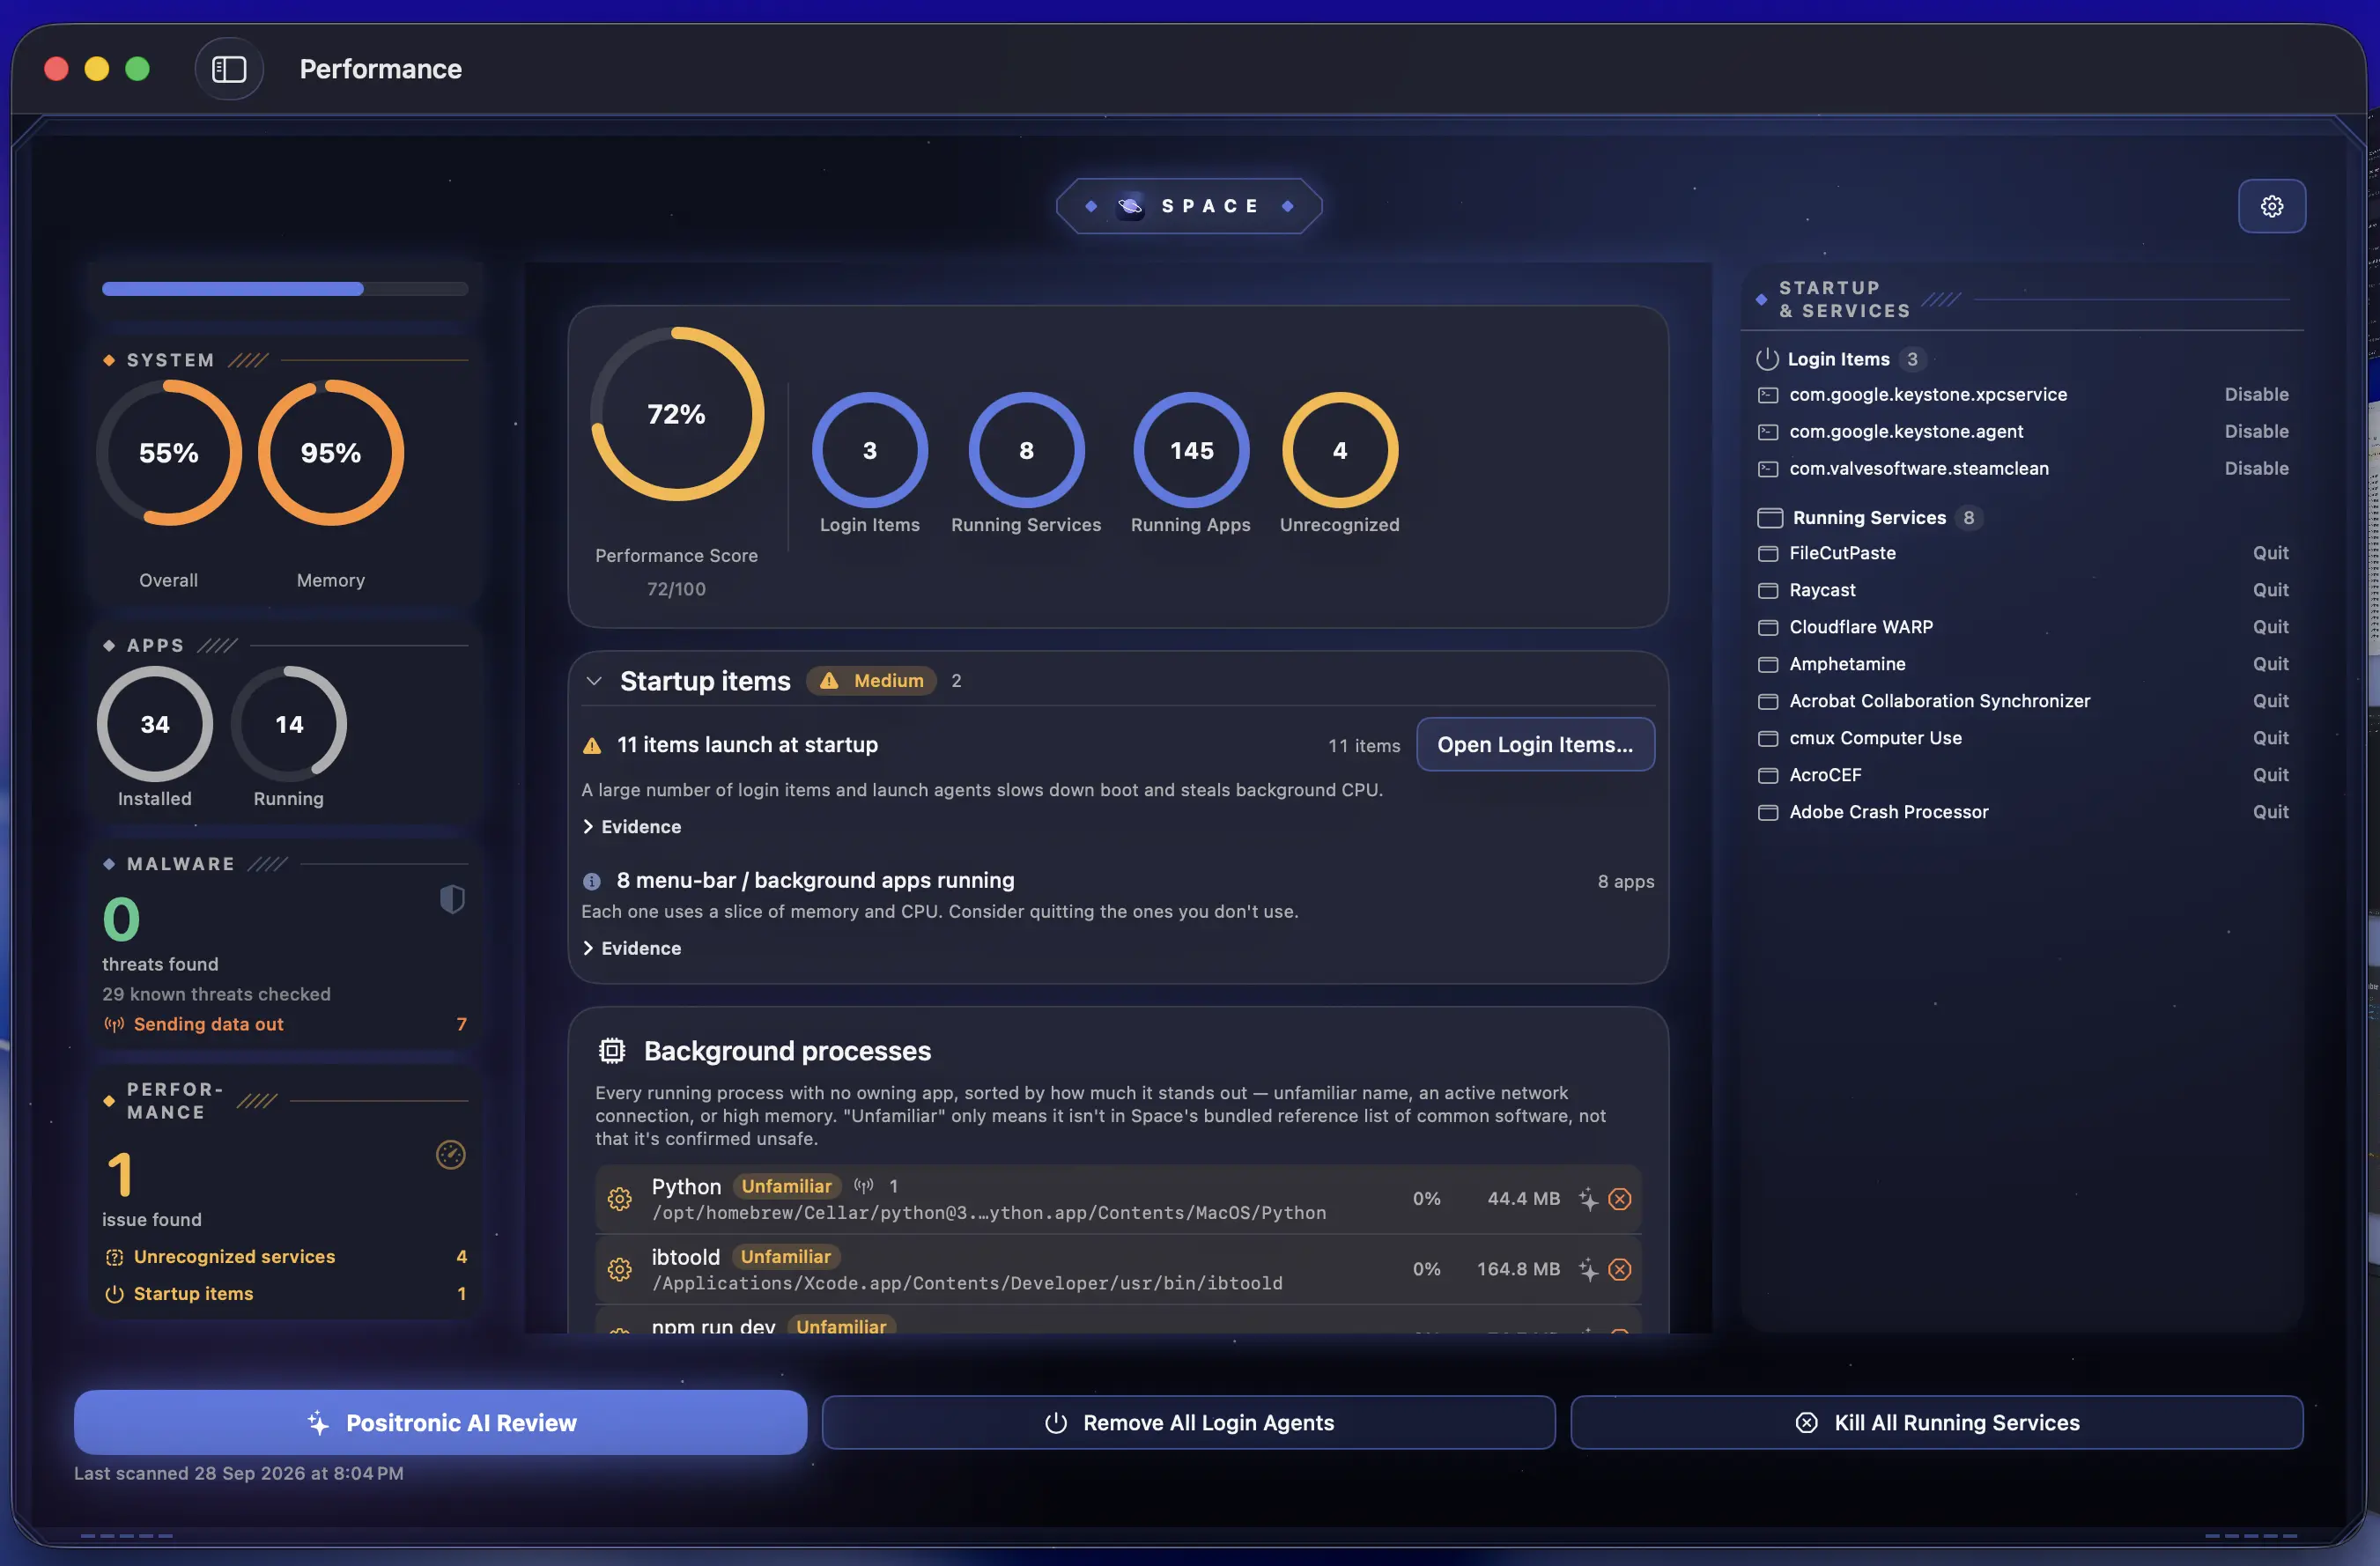The width and height of the screenshot is (2380, 1566).
Task: Disable com.valvesoftware.steamclean login item
Action: 2256,469
